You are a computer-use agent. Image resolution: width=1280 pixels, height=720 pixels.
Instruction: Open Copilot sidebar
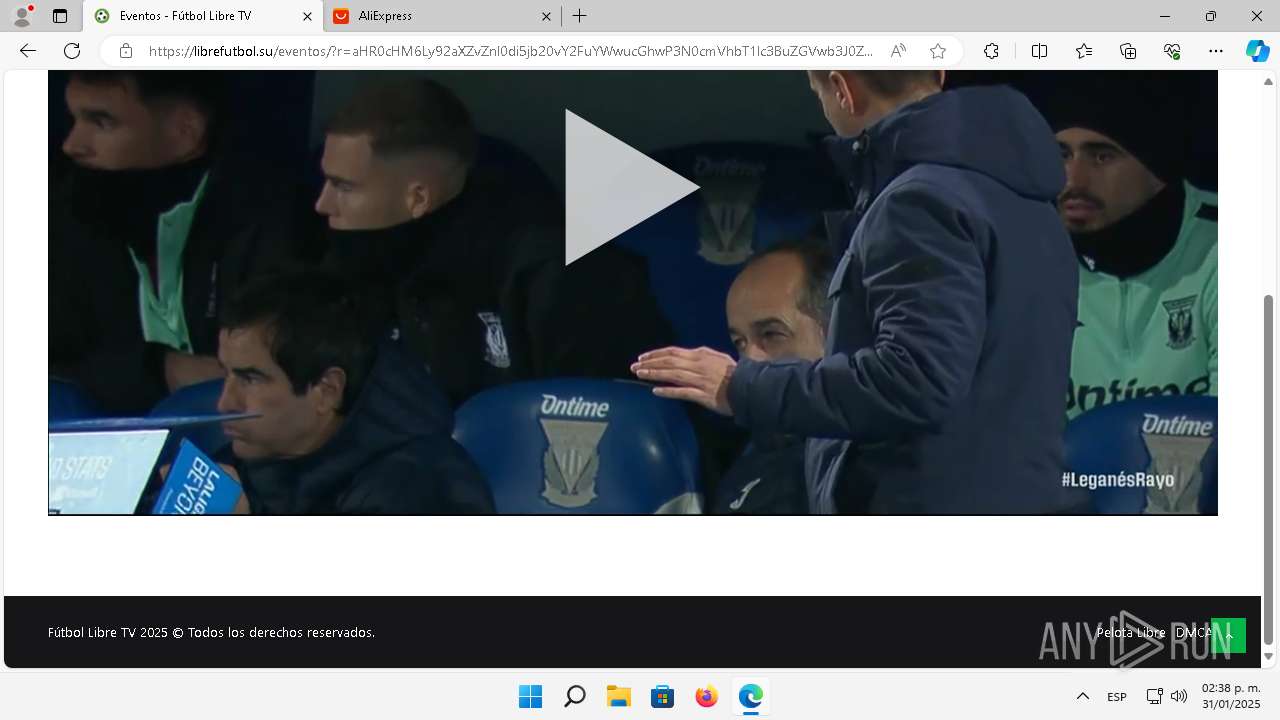pos(1257,51)
